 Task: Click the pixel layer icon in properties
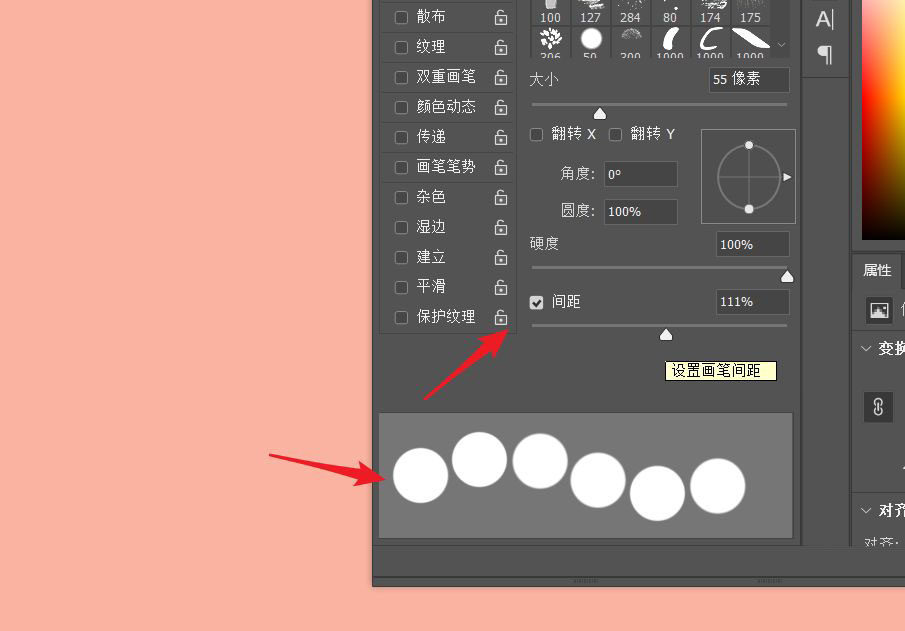coord(879,311)
